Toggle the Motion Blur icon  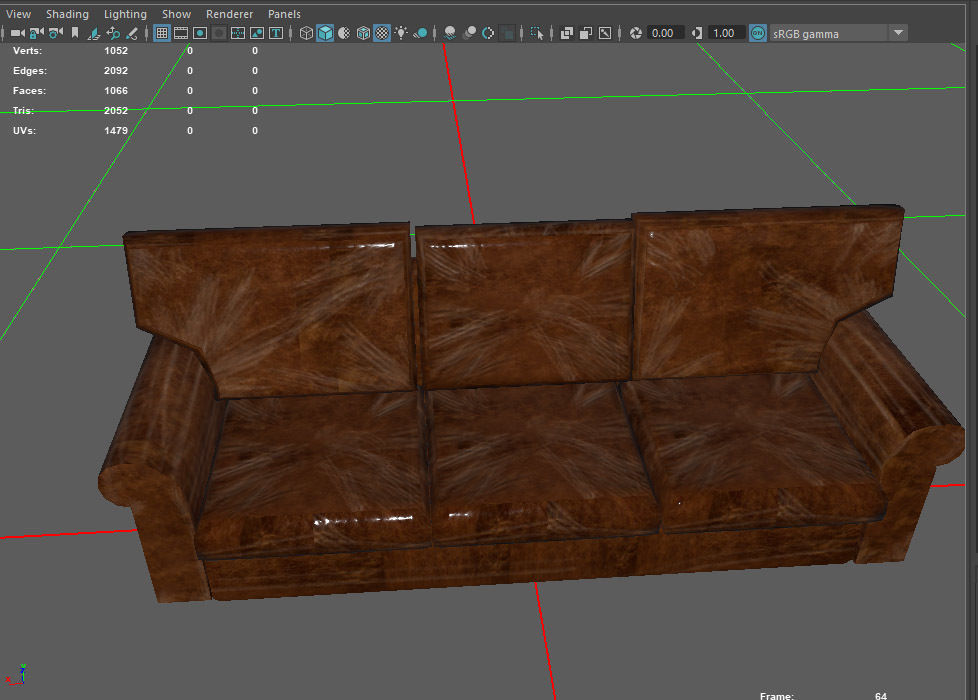point(469,33)
